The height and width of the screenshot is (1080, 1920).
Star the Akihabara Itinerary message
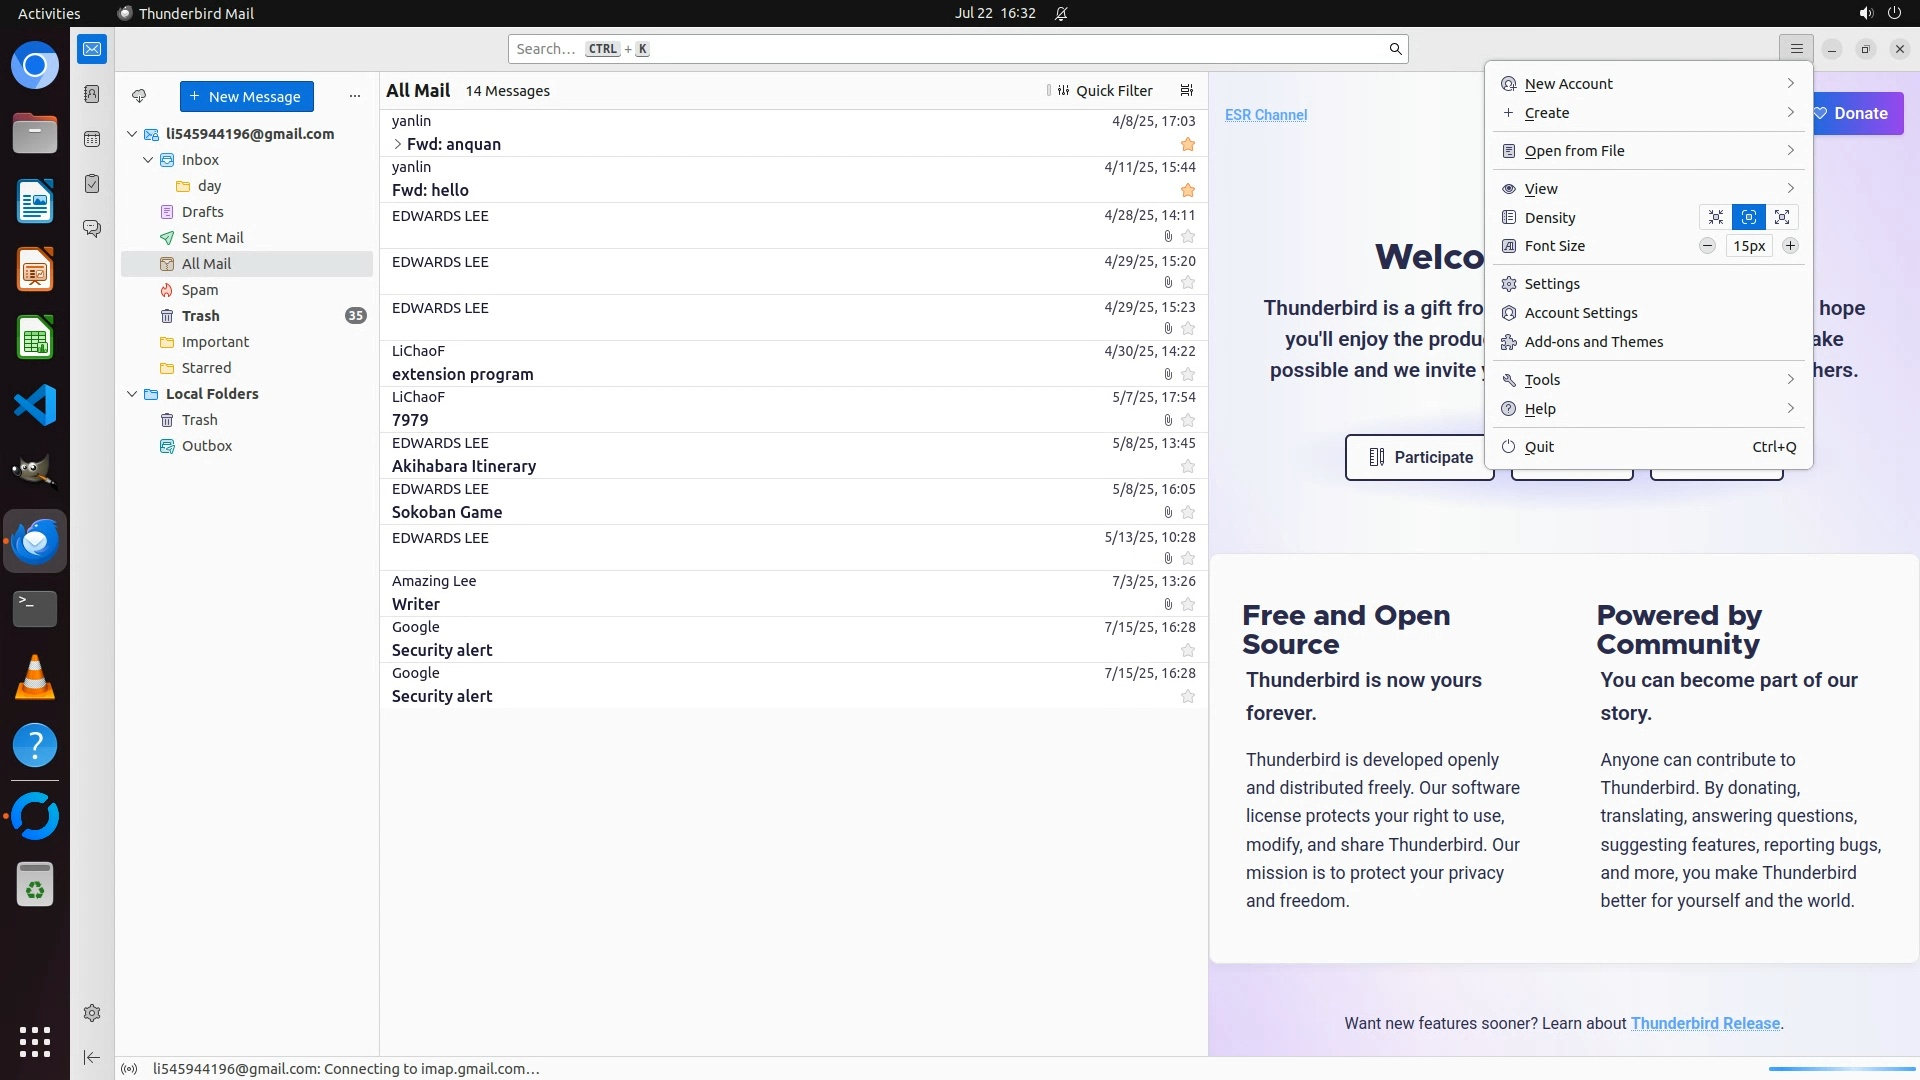click(x=1188, y=466)
